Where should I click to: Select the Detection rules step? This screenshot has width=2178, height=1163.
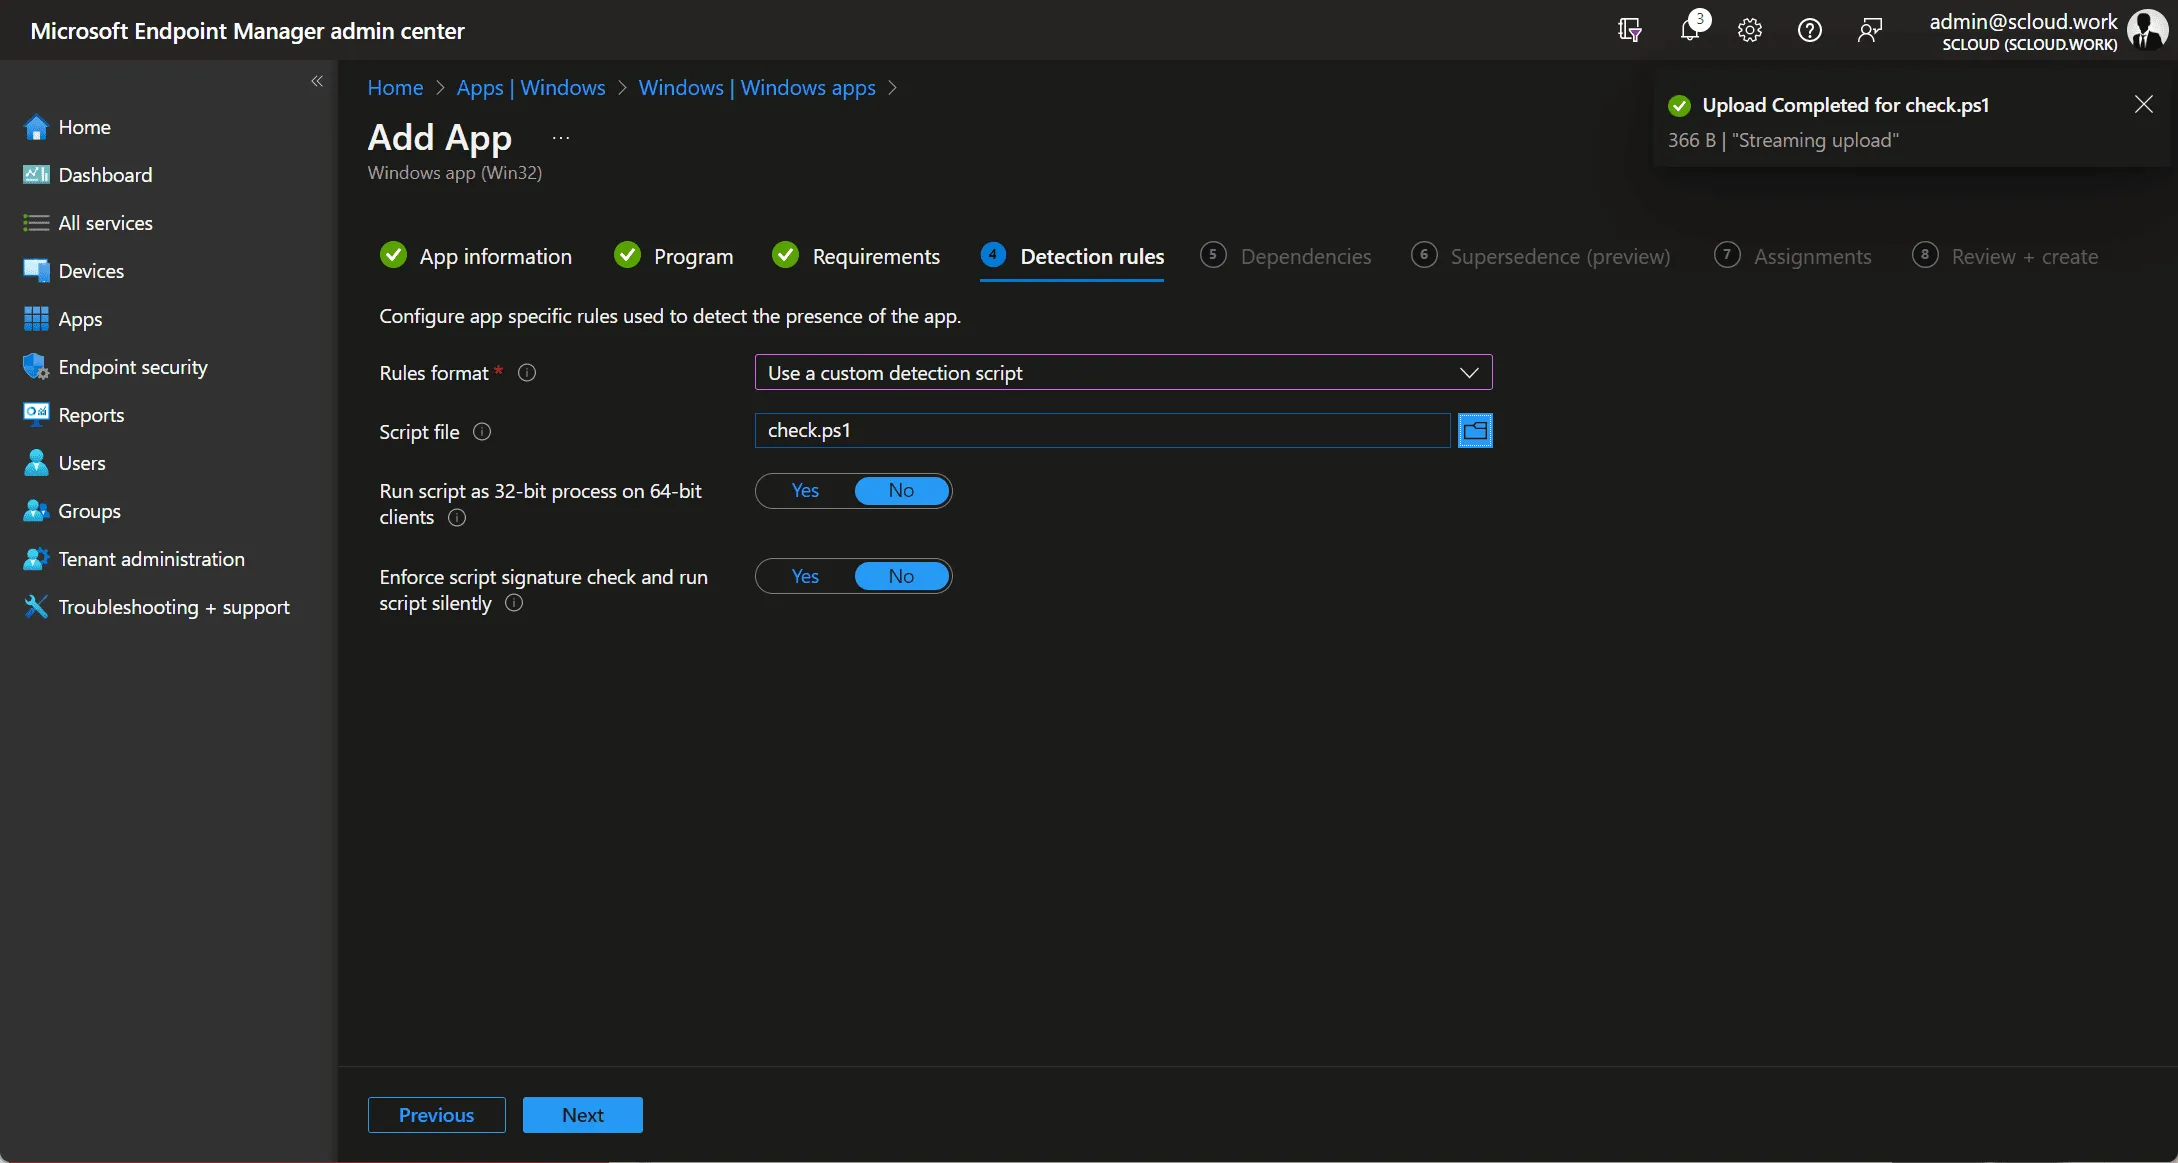point(1072,257)
